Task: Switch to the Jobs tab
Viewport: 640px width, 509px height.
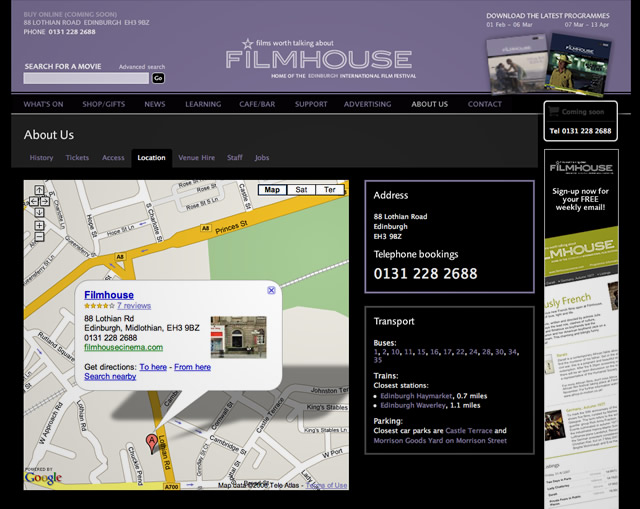Action: tap(262, 158)
